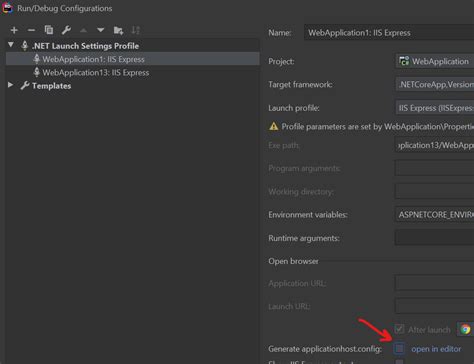Click the Remove Configuration minus icon
This screenshot has width=474, height=364.
(x=31, y=30)
